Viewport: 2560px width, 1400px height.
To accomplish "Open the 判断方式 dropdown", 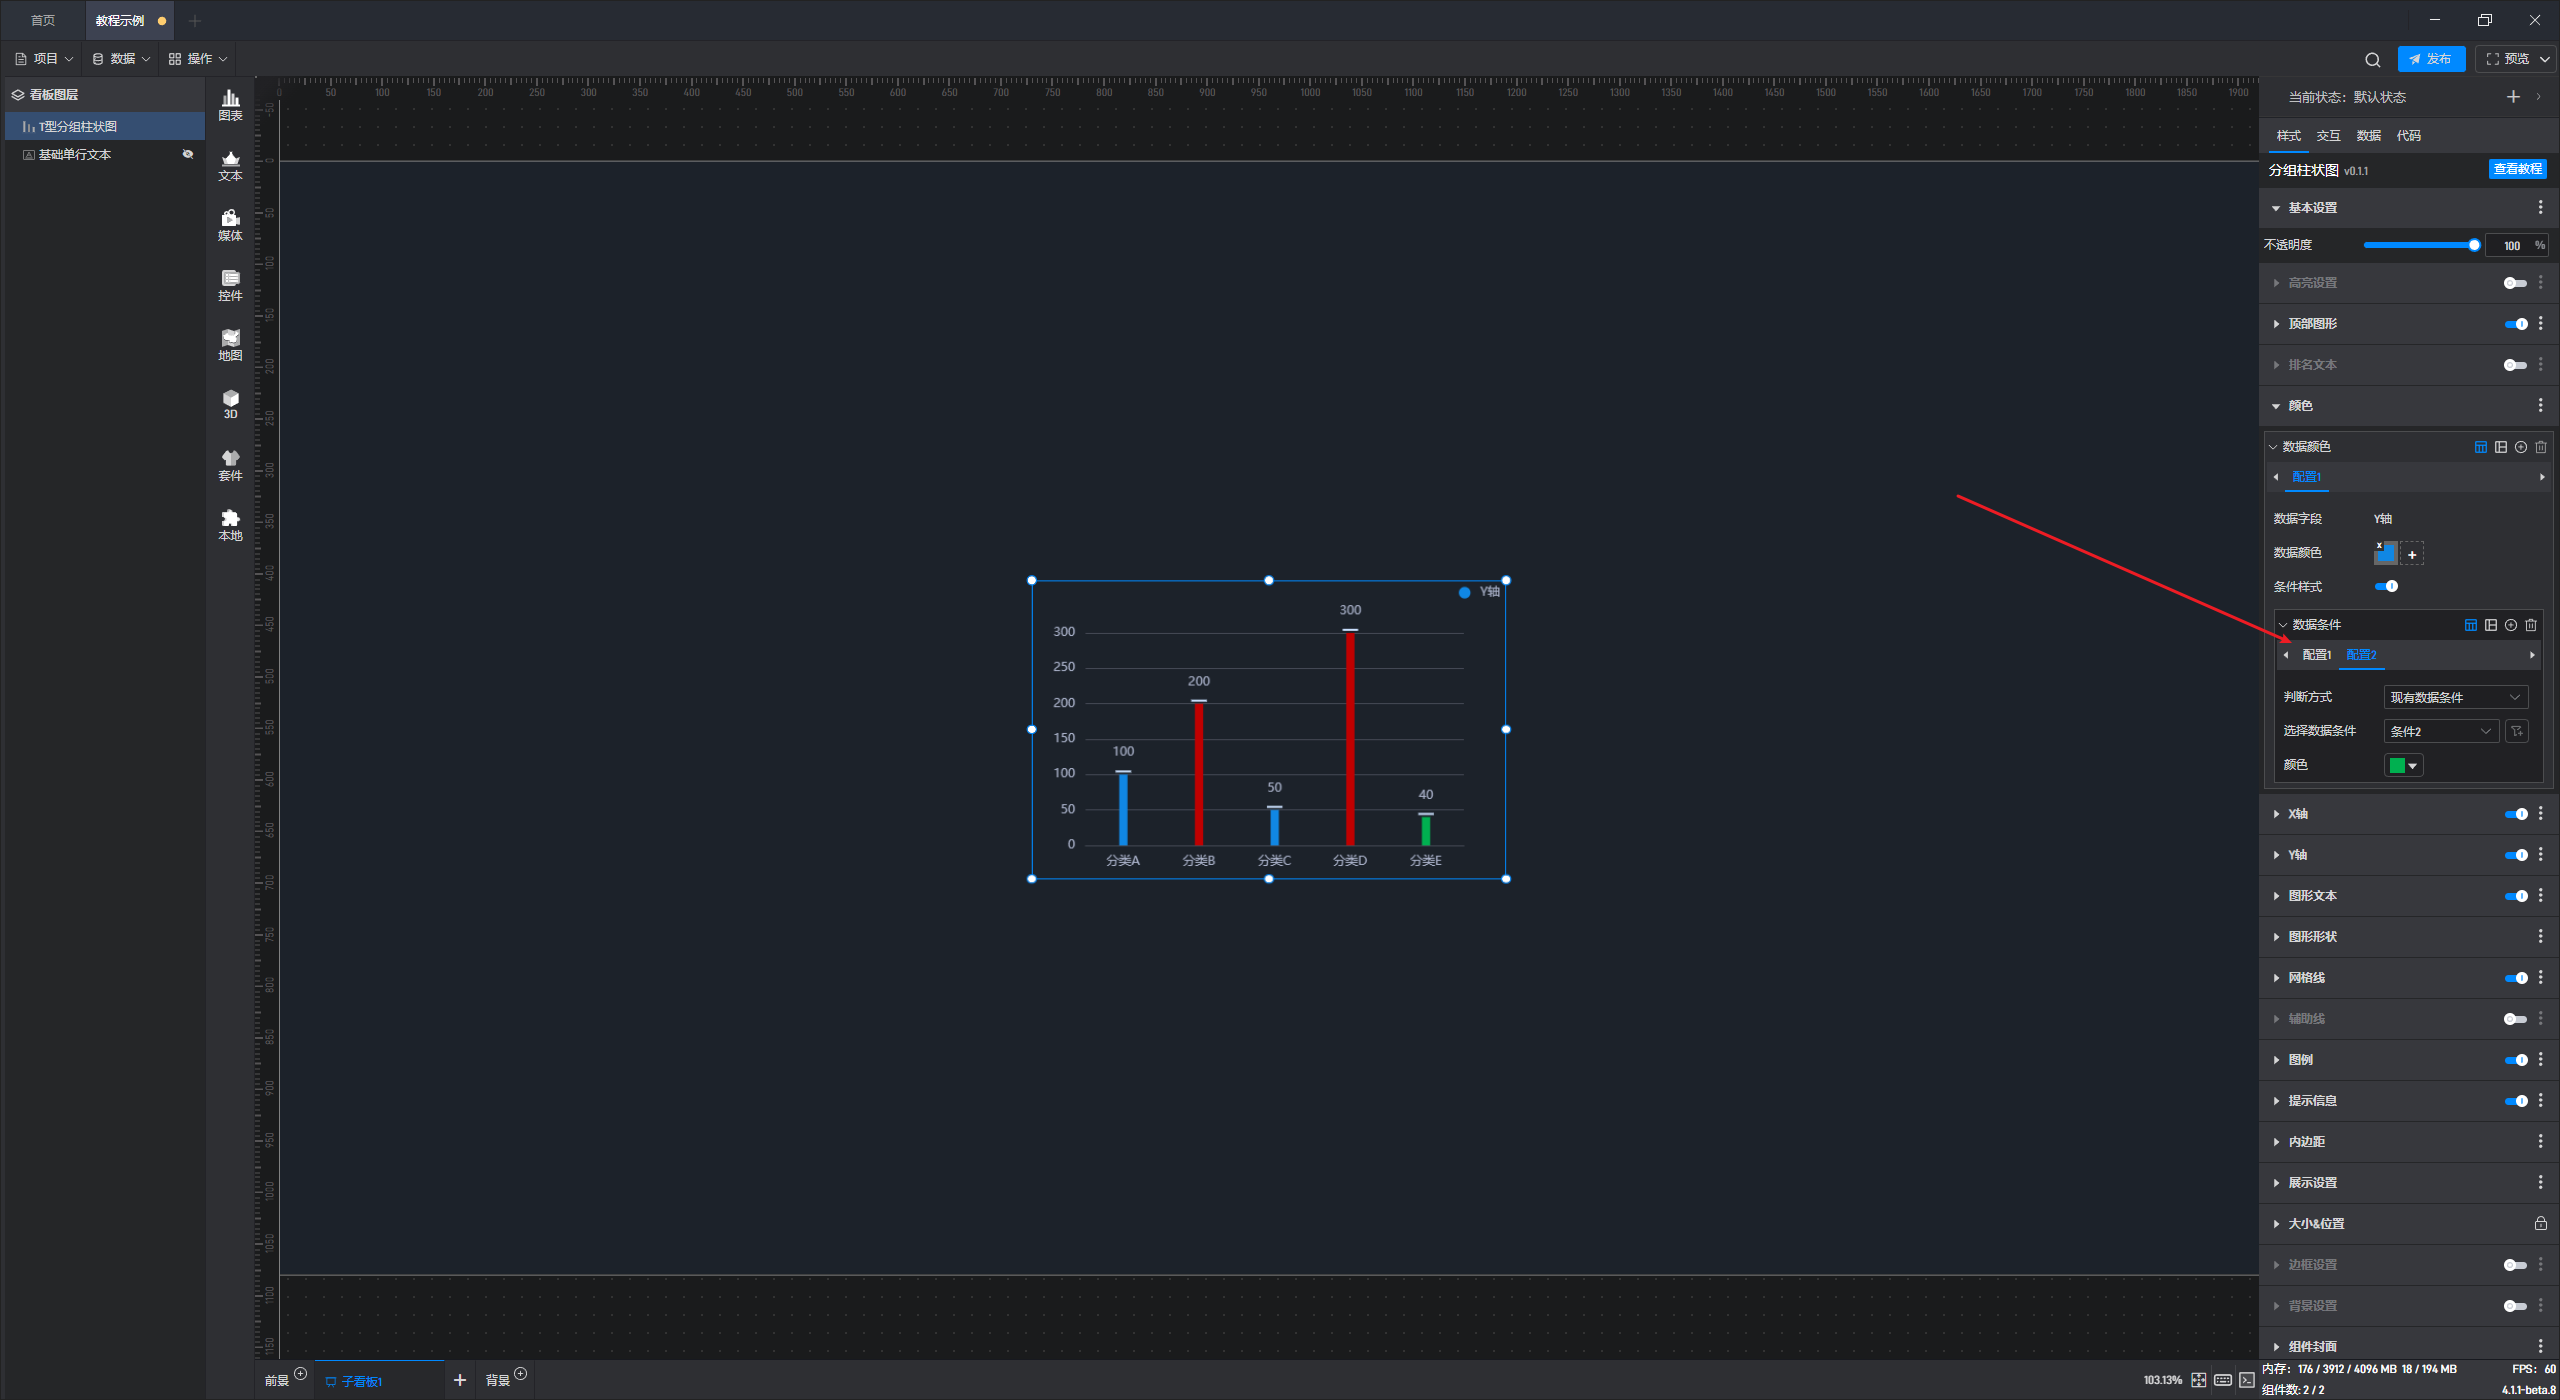I will tap(2455, 697).
